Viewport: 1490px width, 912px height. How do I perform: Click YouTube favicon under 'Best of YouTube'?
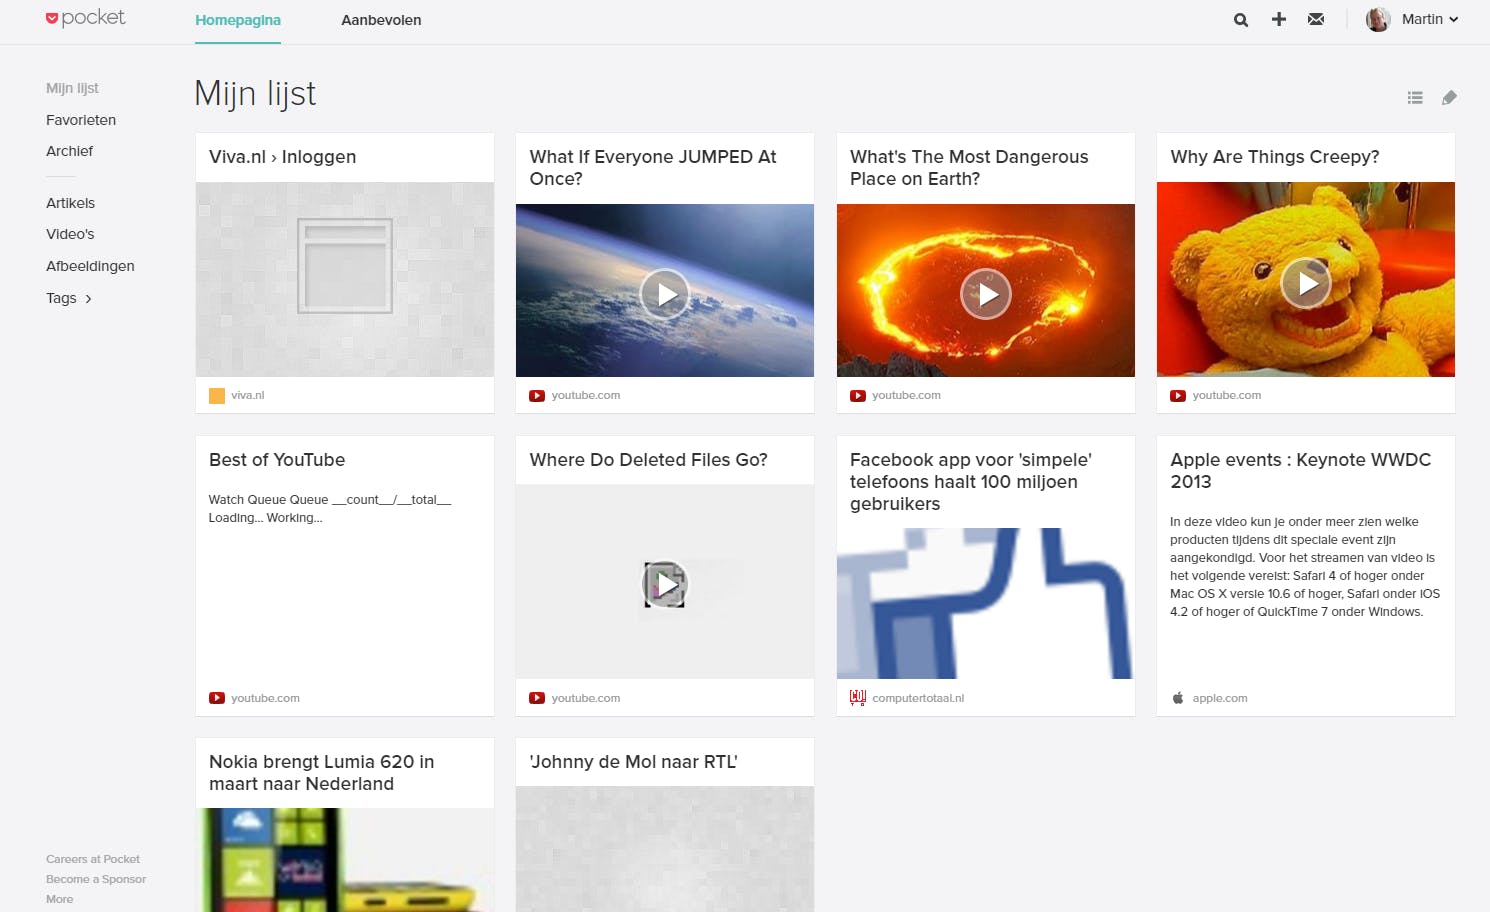click(217, 698)
